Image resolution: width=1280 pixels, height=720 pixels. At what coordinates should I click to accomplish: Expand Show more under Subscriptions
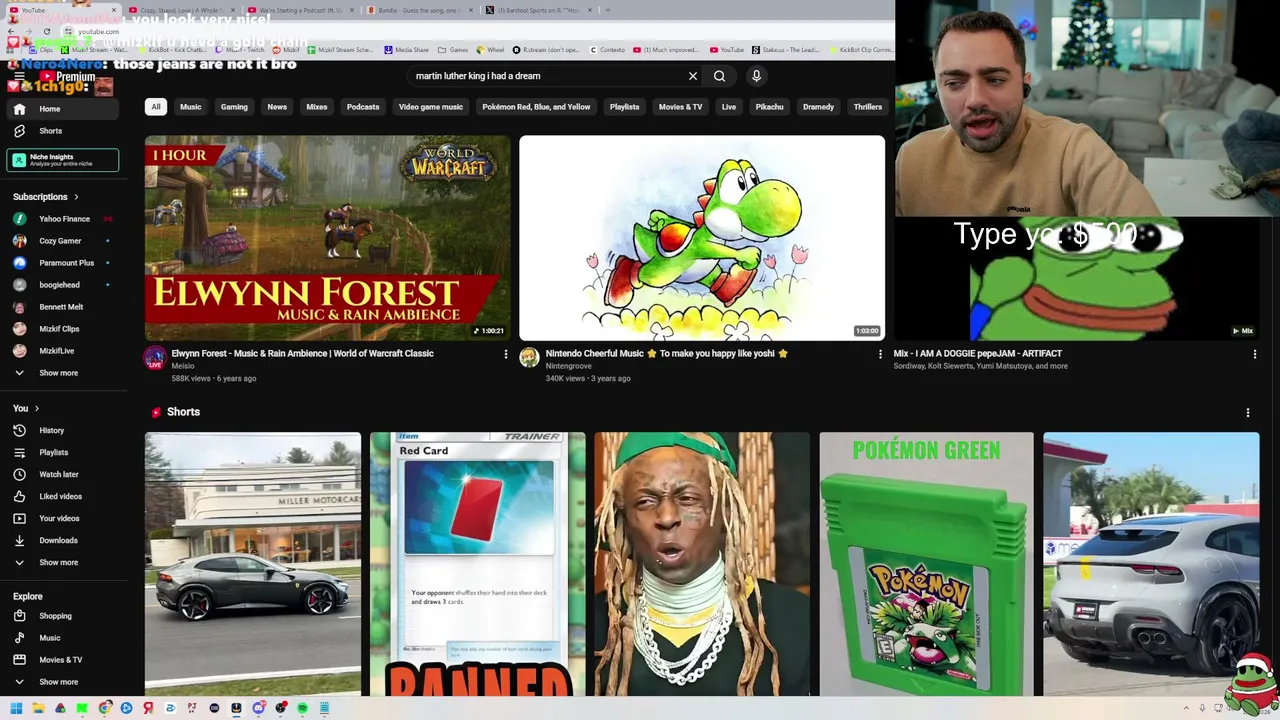pos(62,373)
